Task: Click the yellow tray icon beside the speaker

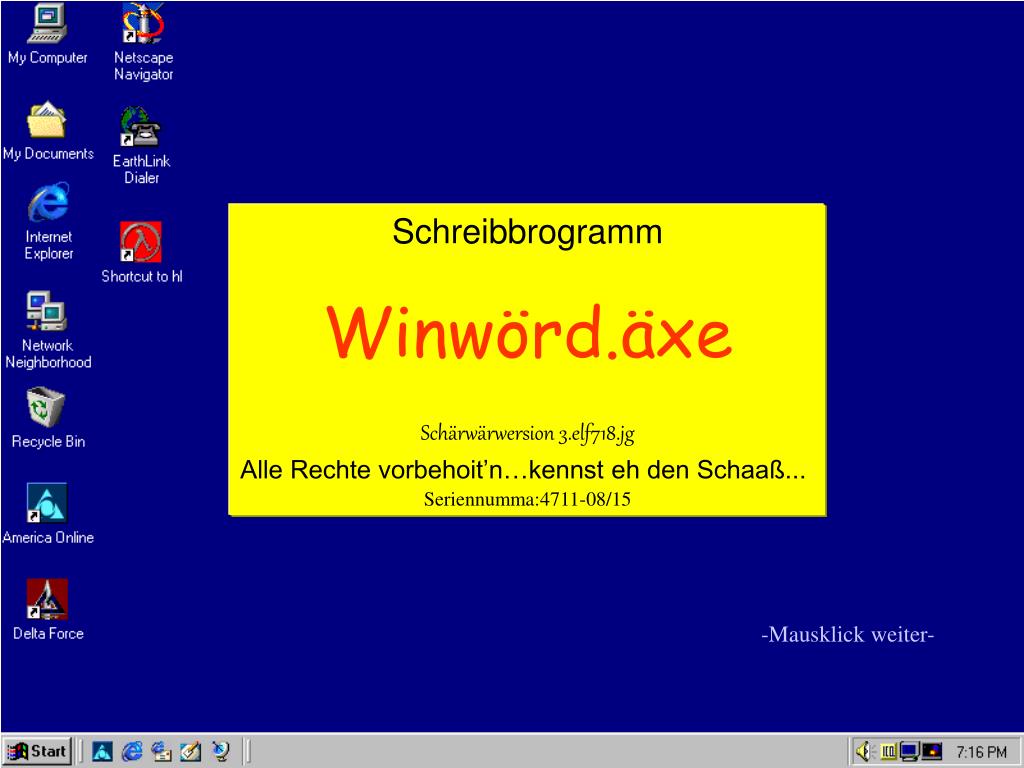Action: pyautogui.click(x=888, y=752)
